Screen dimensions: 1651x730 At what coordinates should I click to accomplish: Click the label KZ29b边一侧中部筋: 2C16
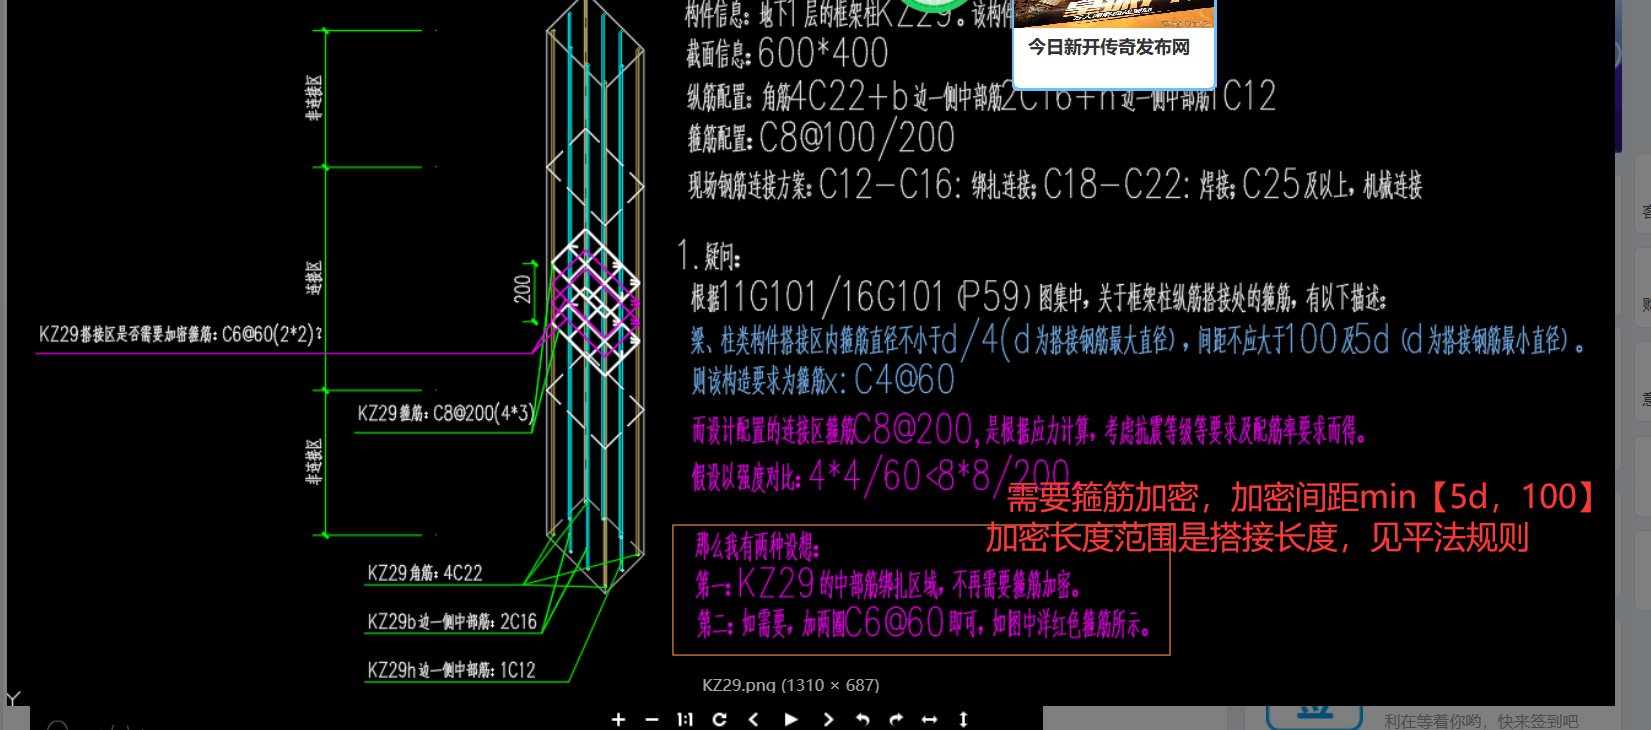(452, 622)
